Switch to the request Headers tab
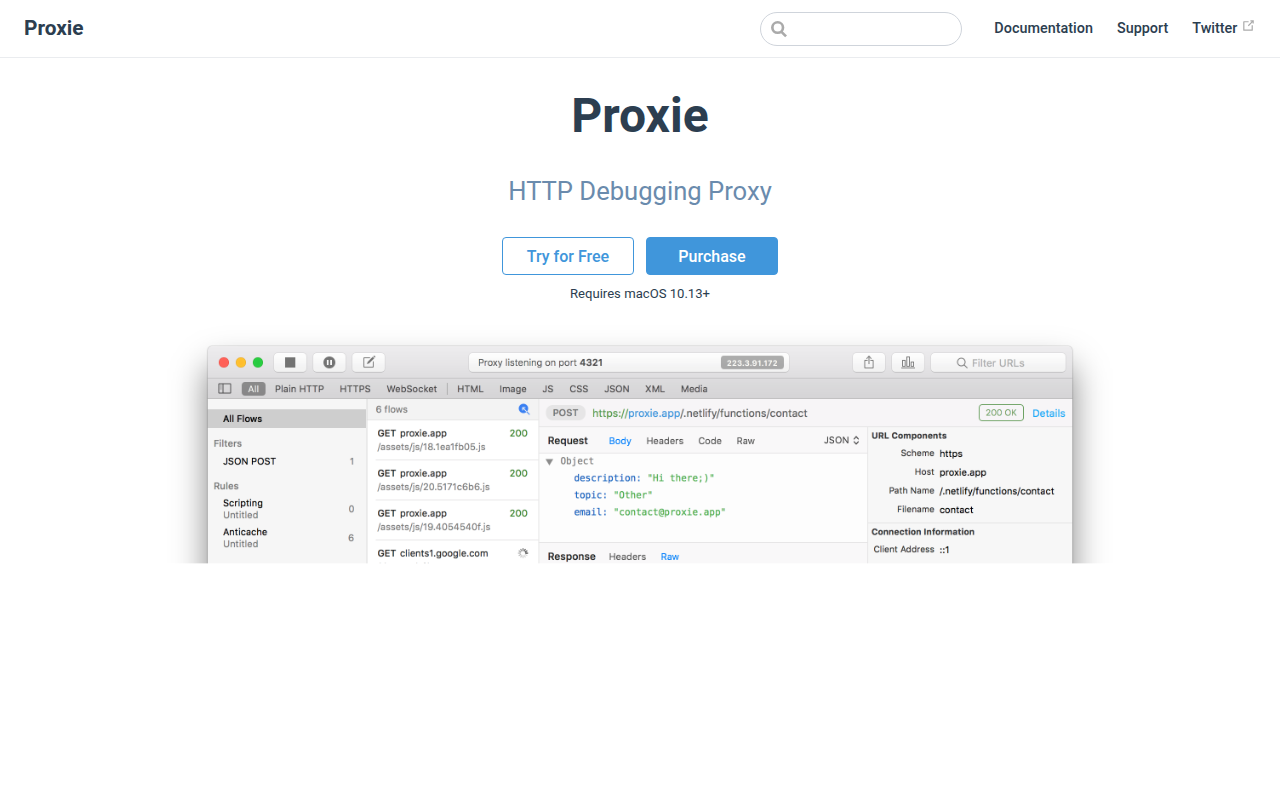Viewport: 1280px width, 800px height. point(665,441)
